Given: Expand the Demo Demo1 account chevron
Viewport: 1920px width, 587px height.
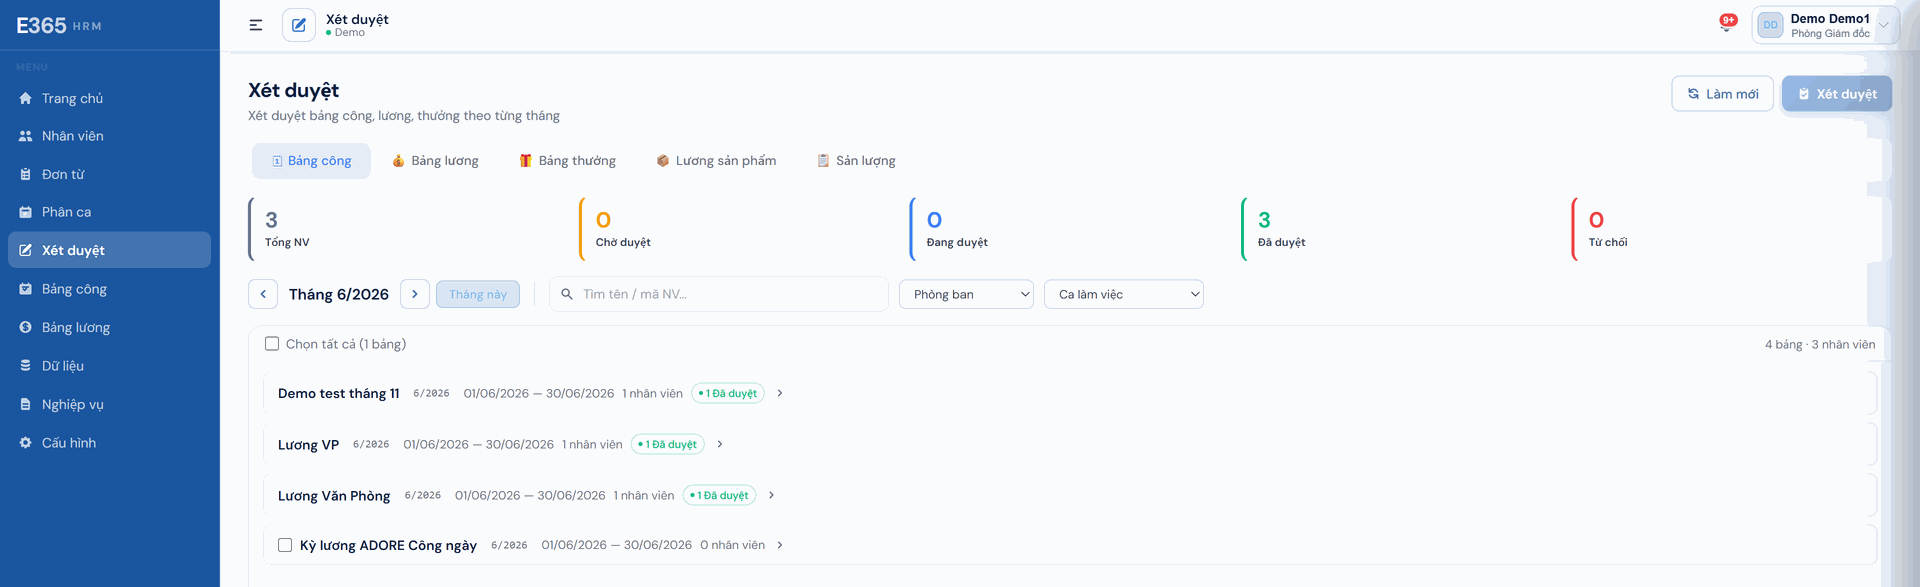Looking at the screenshot, I should click(x=1884, y=25).
